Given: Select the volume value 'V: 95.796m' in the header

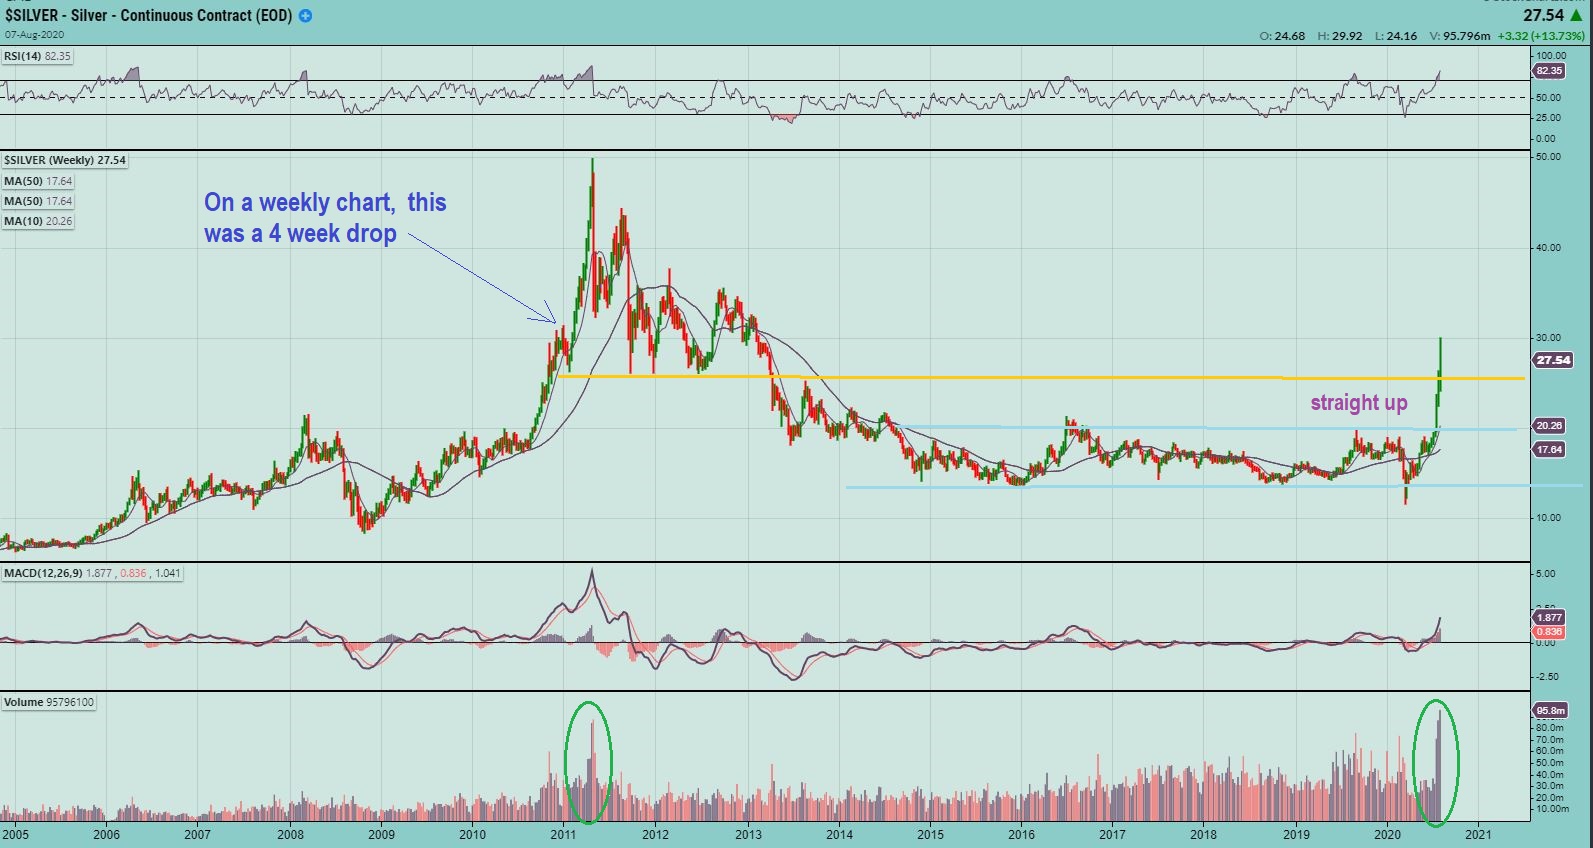Looking at the screenshot, I should [1460, 36].
